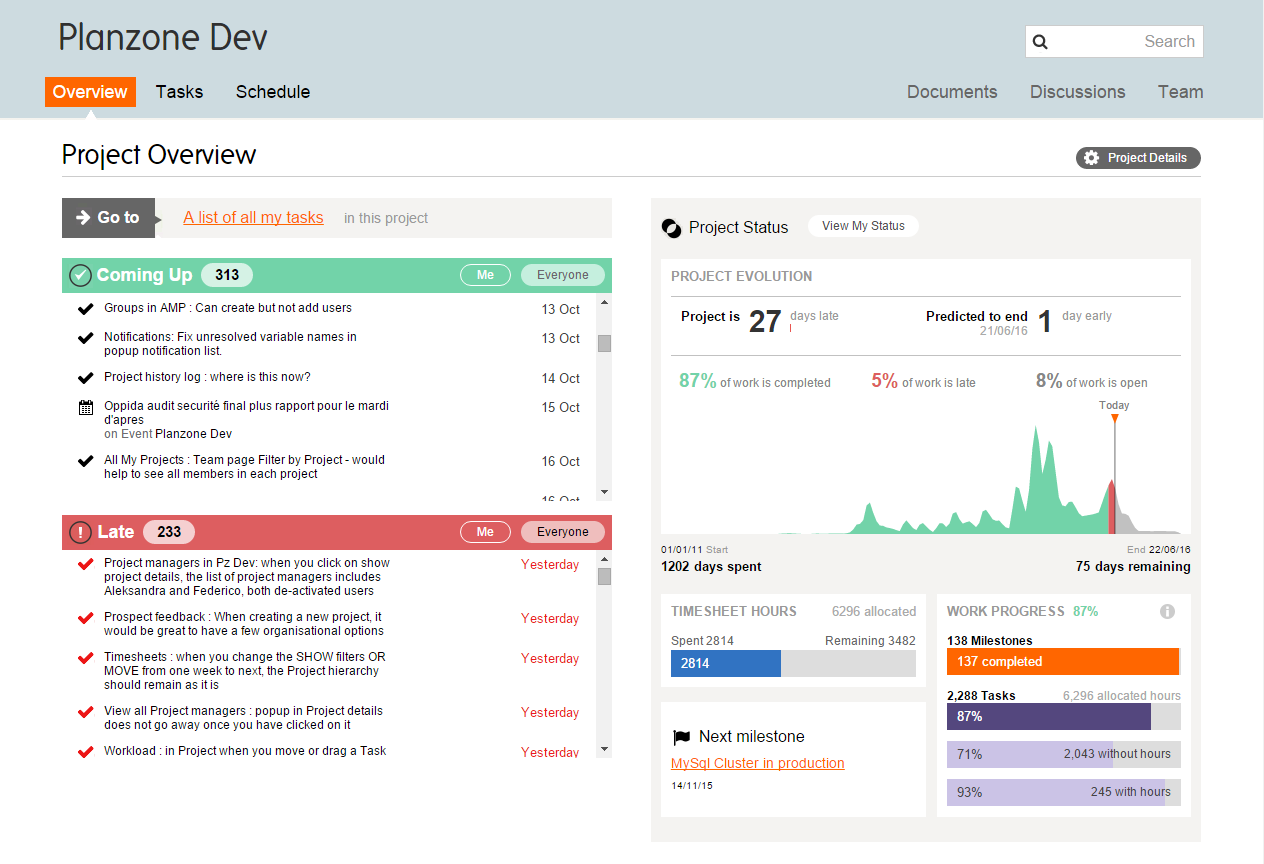Click the Project Status pie icon

point(671,227)
